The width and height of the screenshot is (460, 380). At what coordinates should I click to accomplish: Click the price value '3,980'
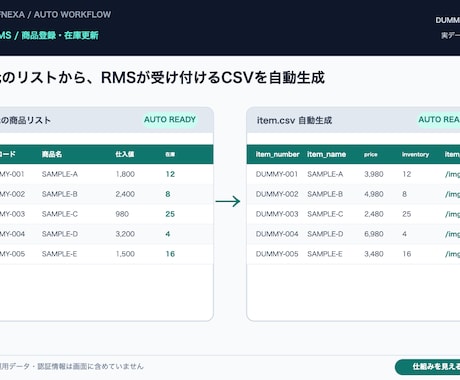click(x=374, y=174)
